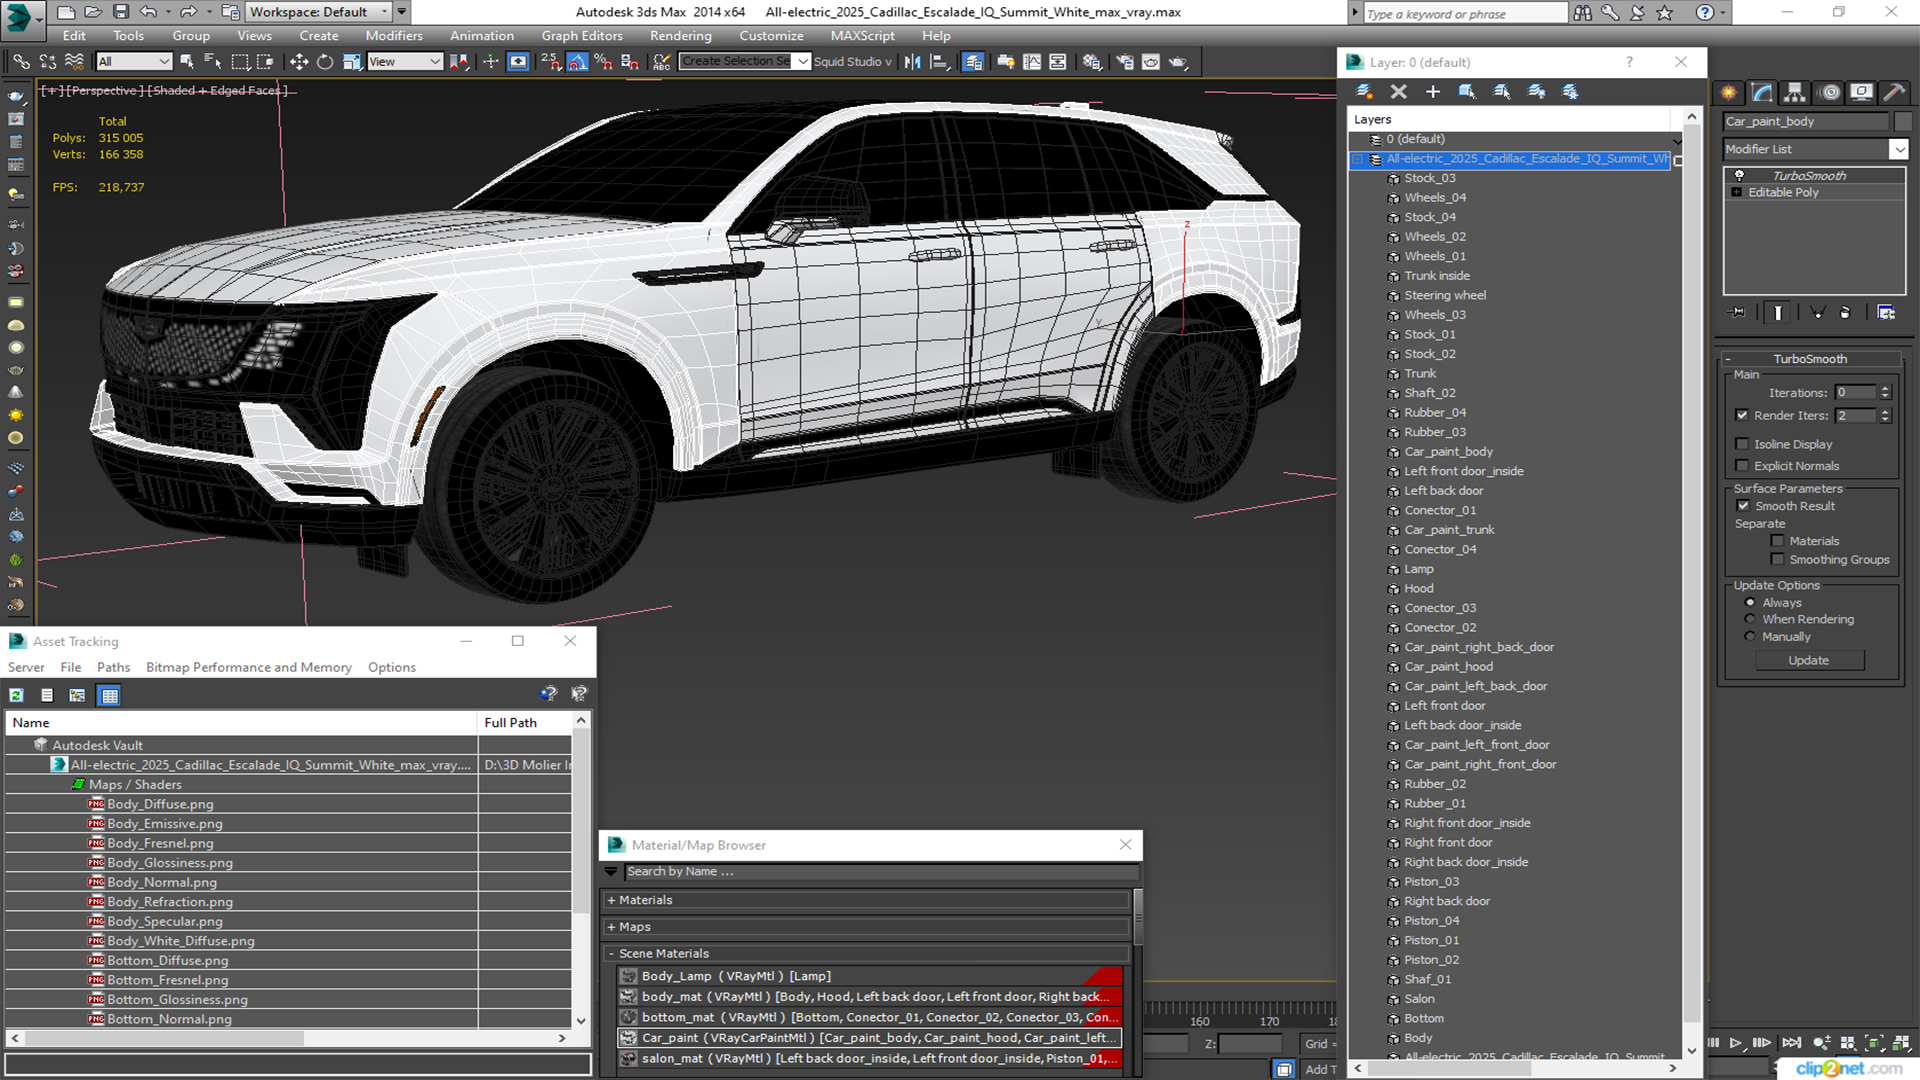Click the Iterations spinner arrows

[1885, 393]
